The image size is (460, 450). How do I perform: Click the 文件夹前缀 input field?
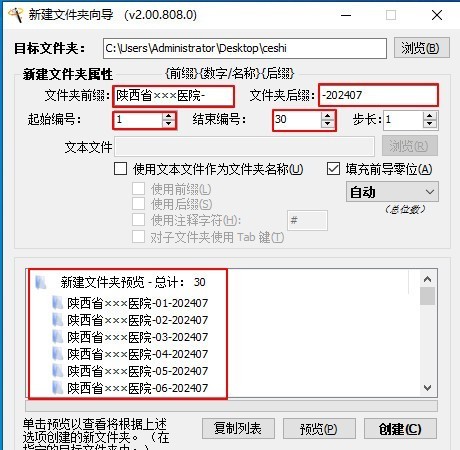(173, 96)
